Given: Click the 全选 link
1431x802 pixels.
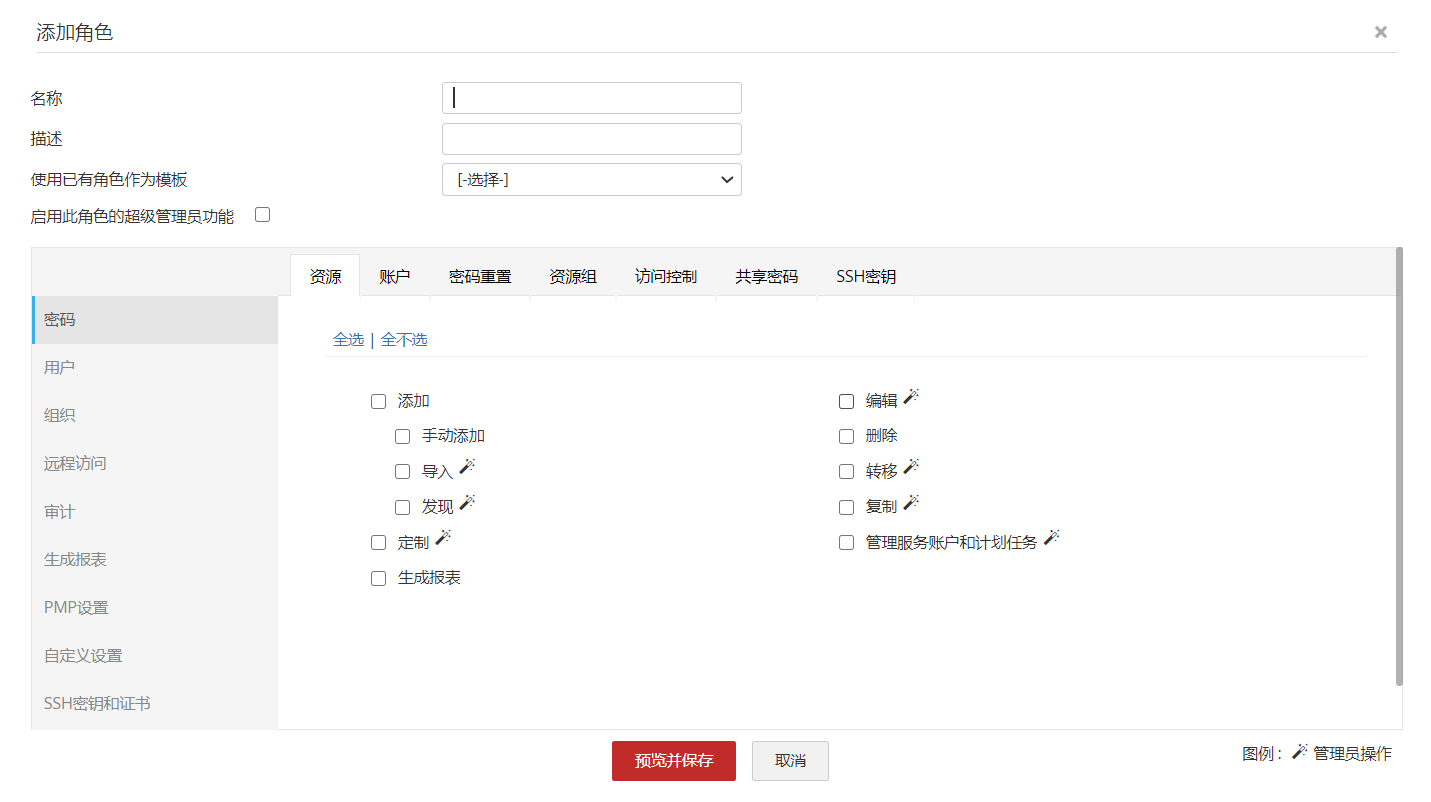Looking at the screenshot, I should [x=348, y=340].
